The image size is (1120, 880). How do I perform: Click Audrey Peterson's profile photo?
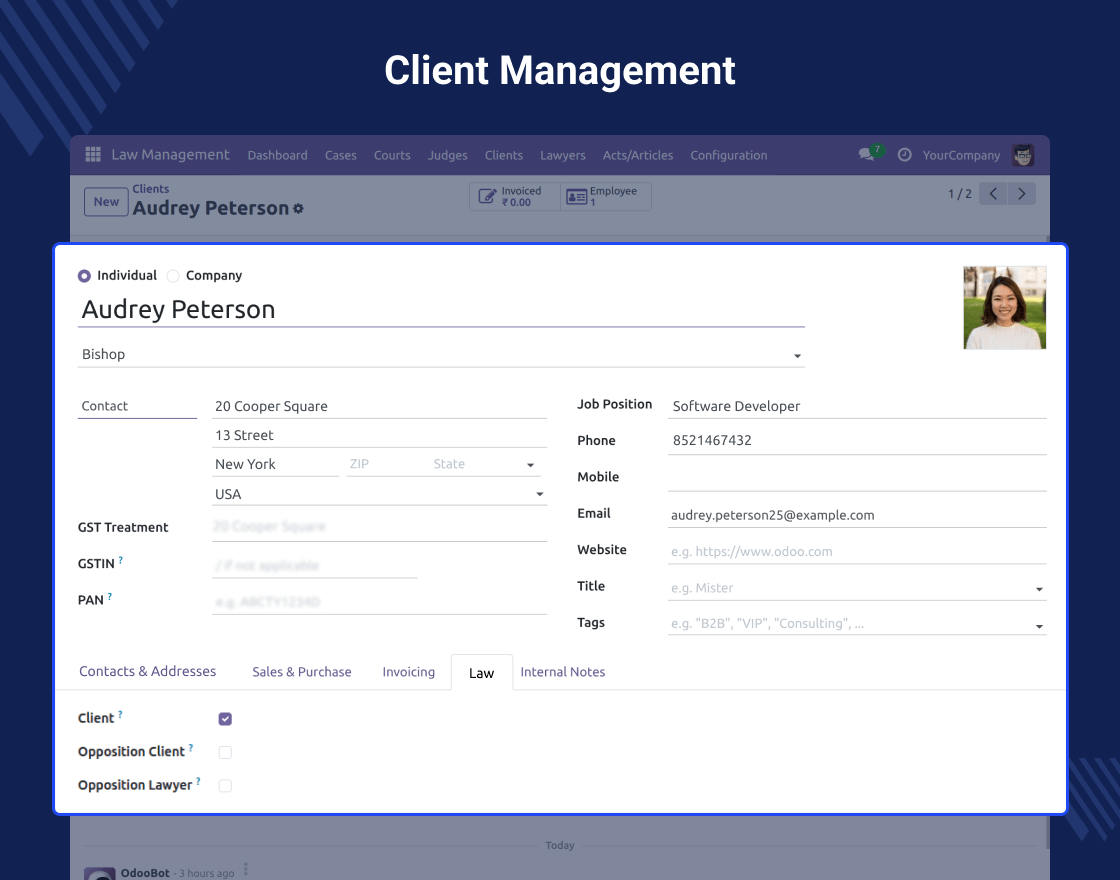point(1005,308)
